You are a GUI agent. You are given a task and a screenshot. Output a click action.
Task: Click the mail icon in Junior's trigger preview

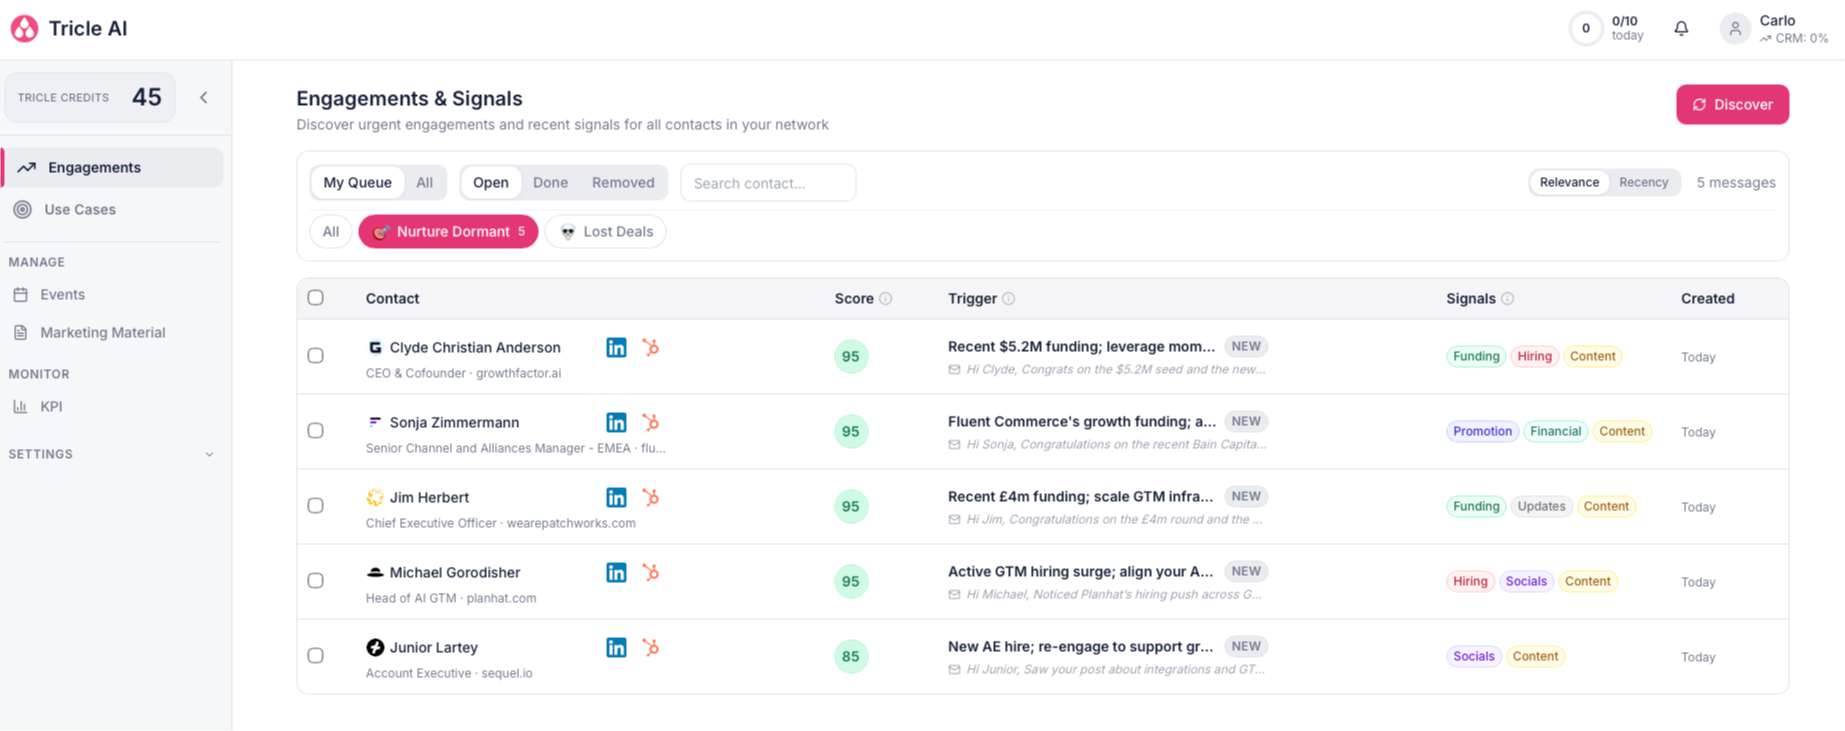(x=955, y=670)
